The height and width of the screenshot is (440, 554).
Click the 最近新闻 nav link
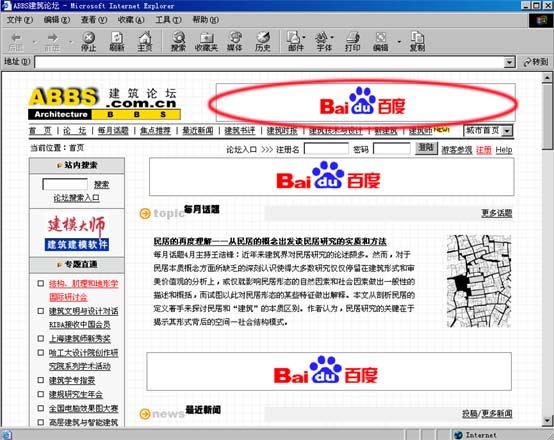pyautogui.click(x=198, y=131)
